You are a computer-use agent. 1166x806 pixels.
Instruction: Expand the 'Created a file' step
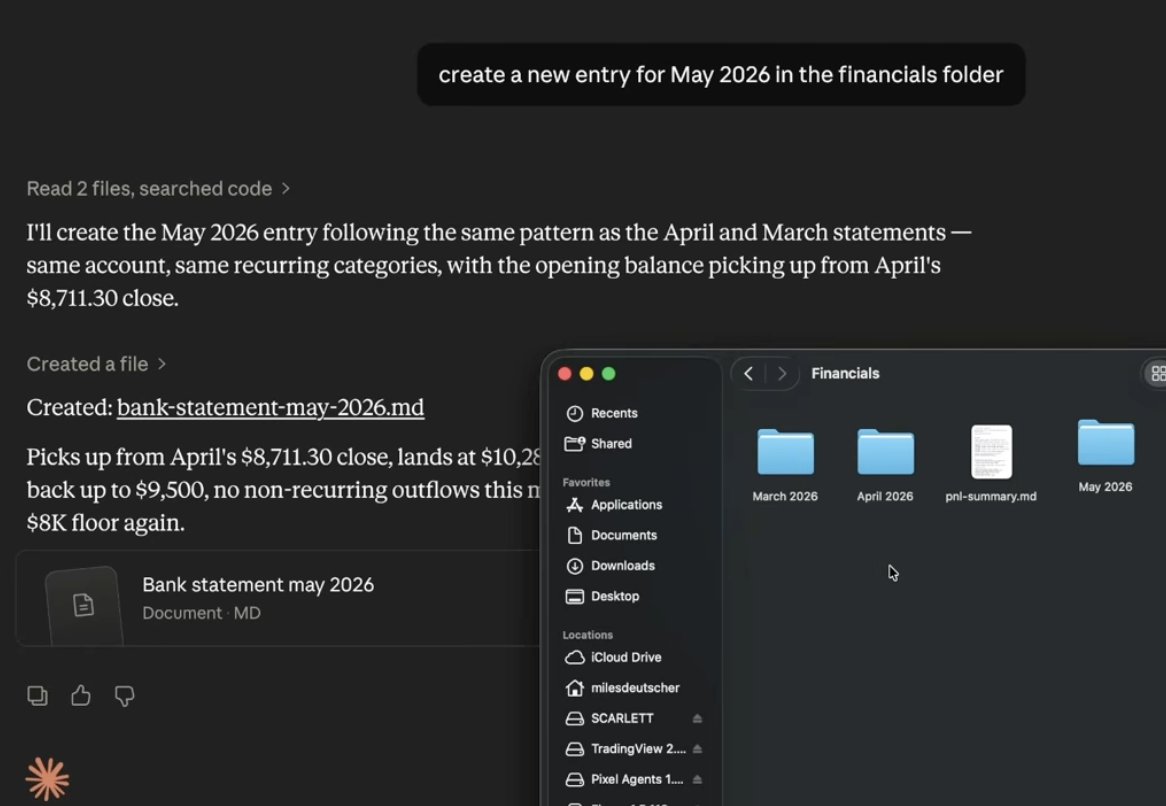coord(97,364)
